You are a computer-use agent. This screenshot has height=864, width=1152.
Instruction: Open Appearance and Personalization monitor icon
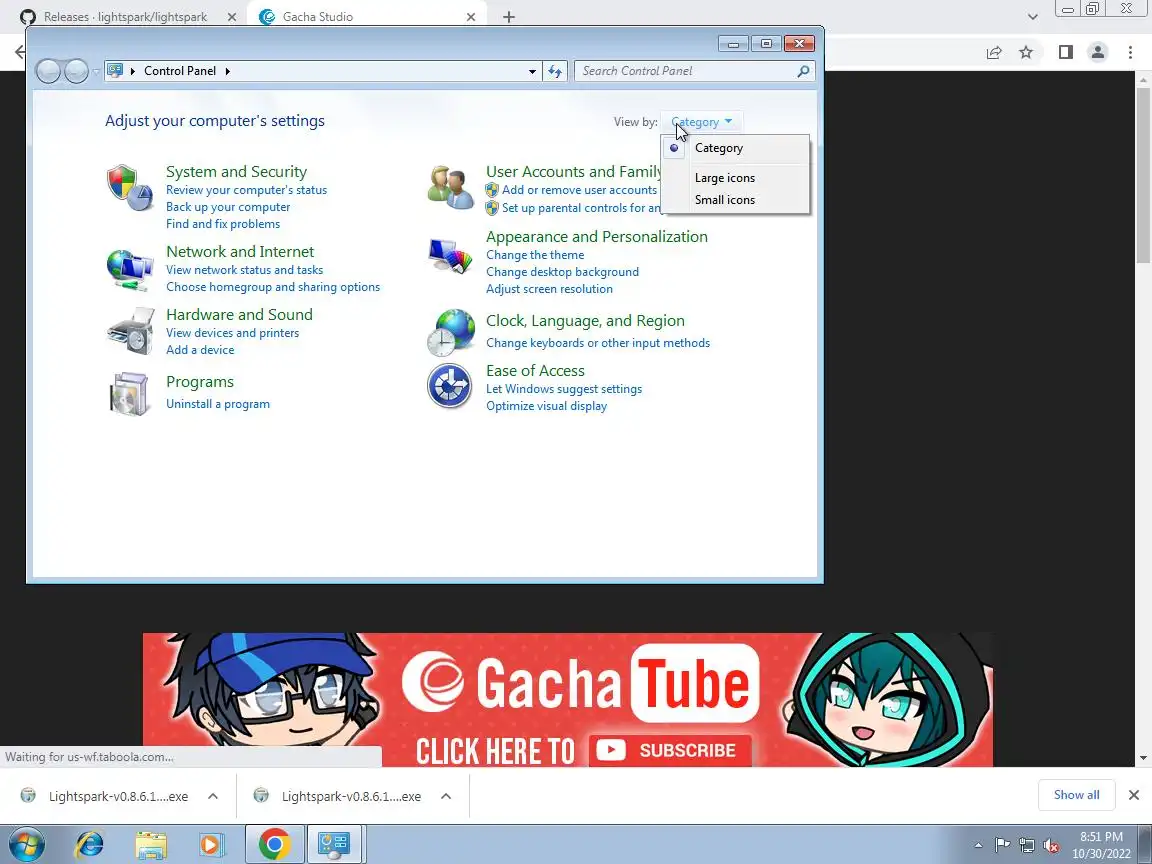click(x=450, y=257)
